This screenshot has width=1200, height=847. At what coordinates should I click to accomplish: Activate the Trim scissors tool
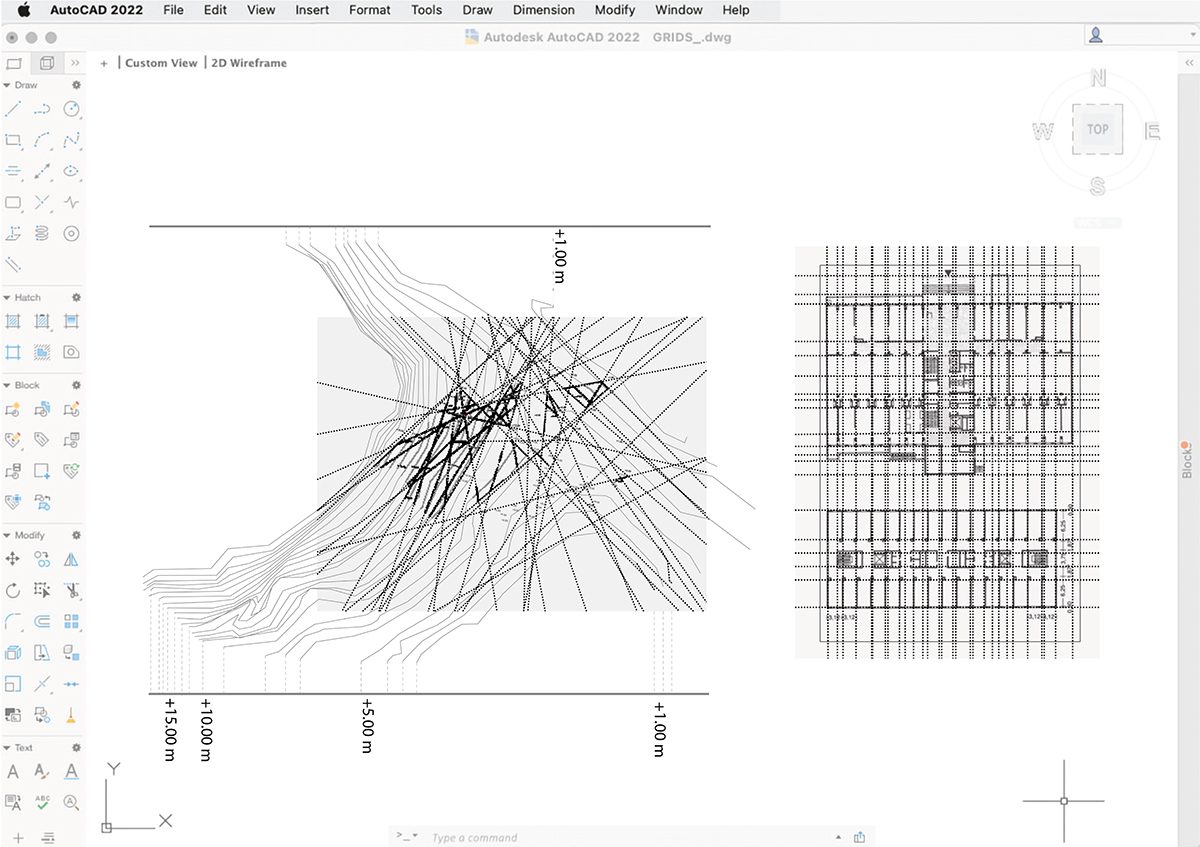(x=71, y=590)
